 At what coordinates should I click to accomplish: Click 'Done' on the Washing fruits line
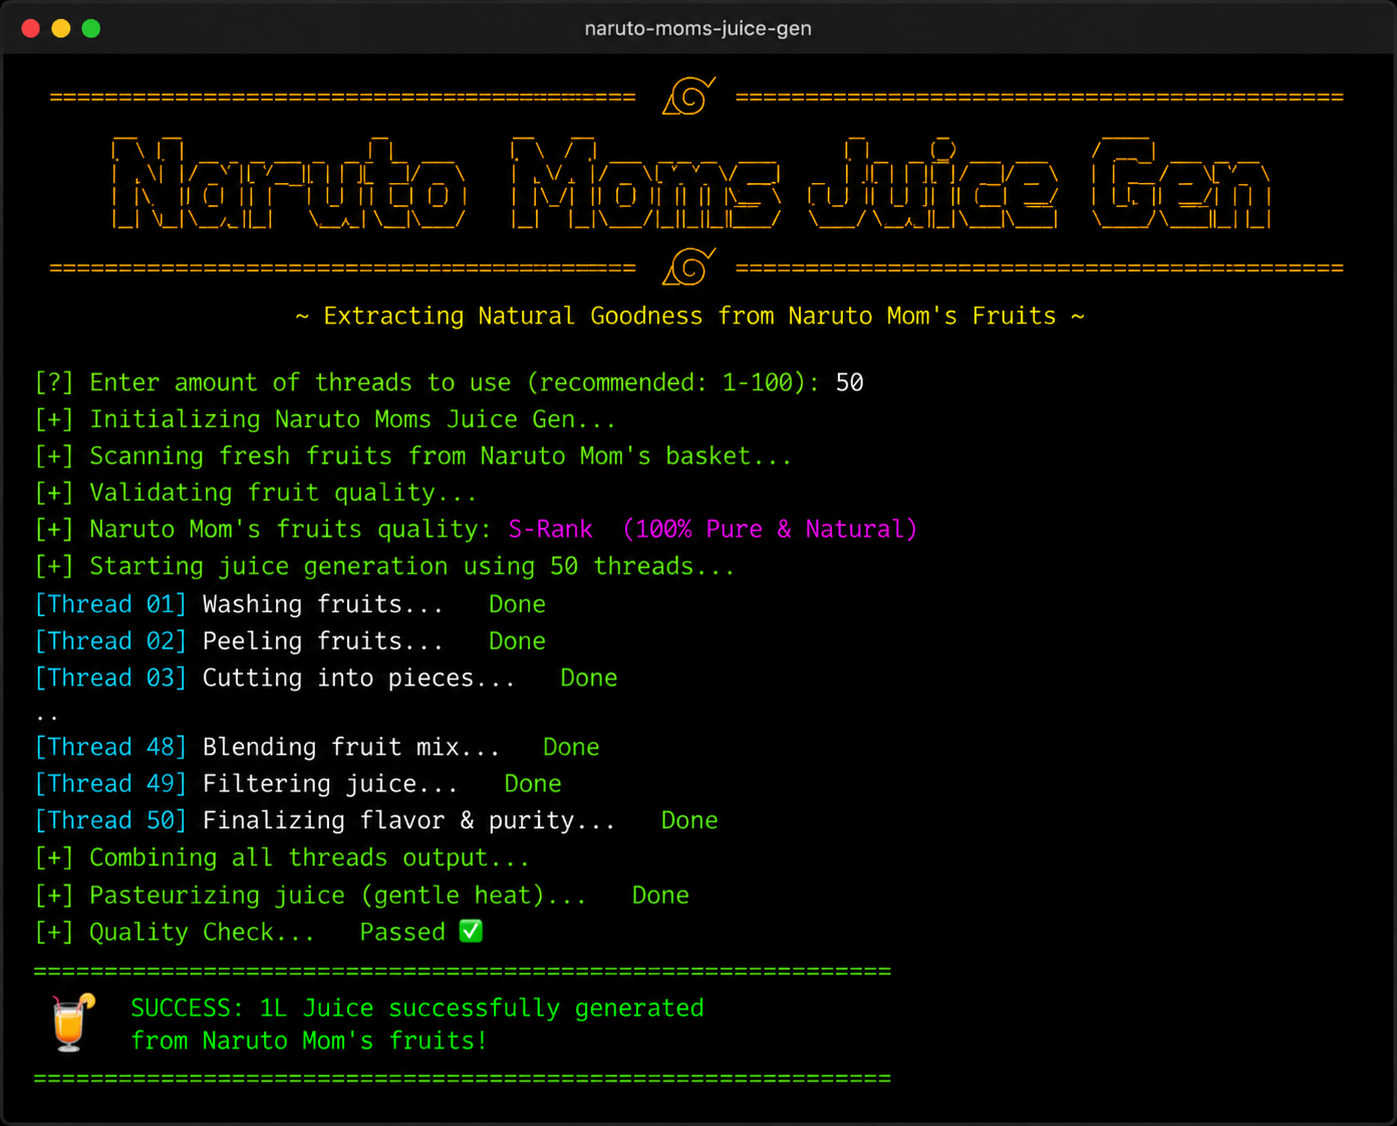(517, 604)
